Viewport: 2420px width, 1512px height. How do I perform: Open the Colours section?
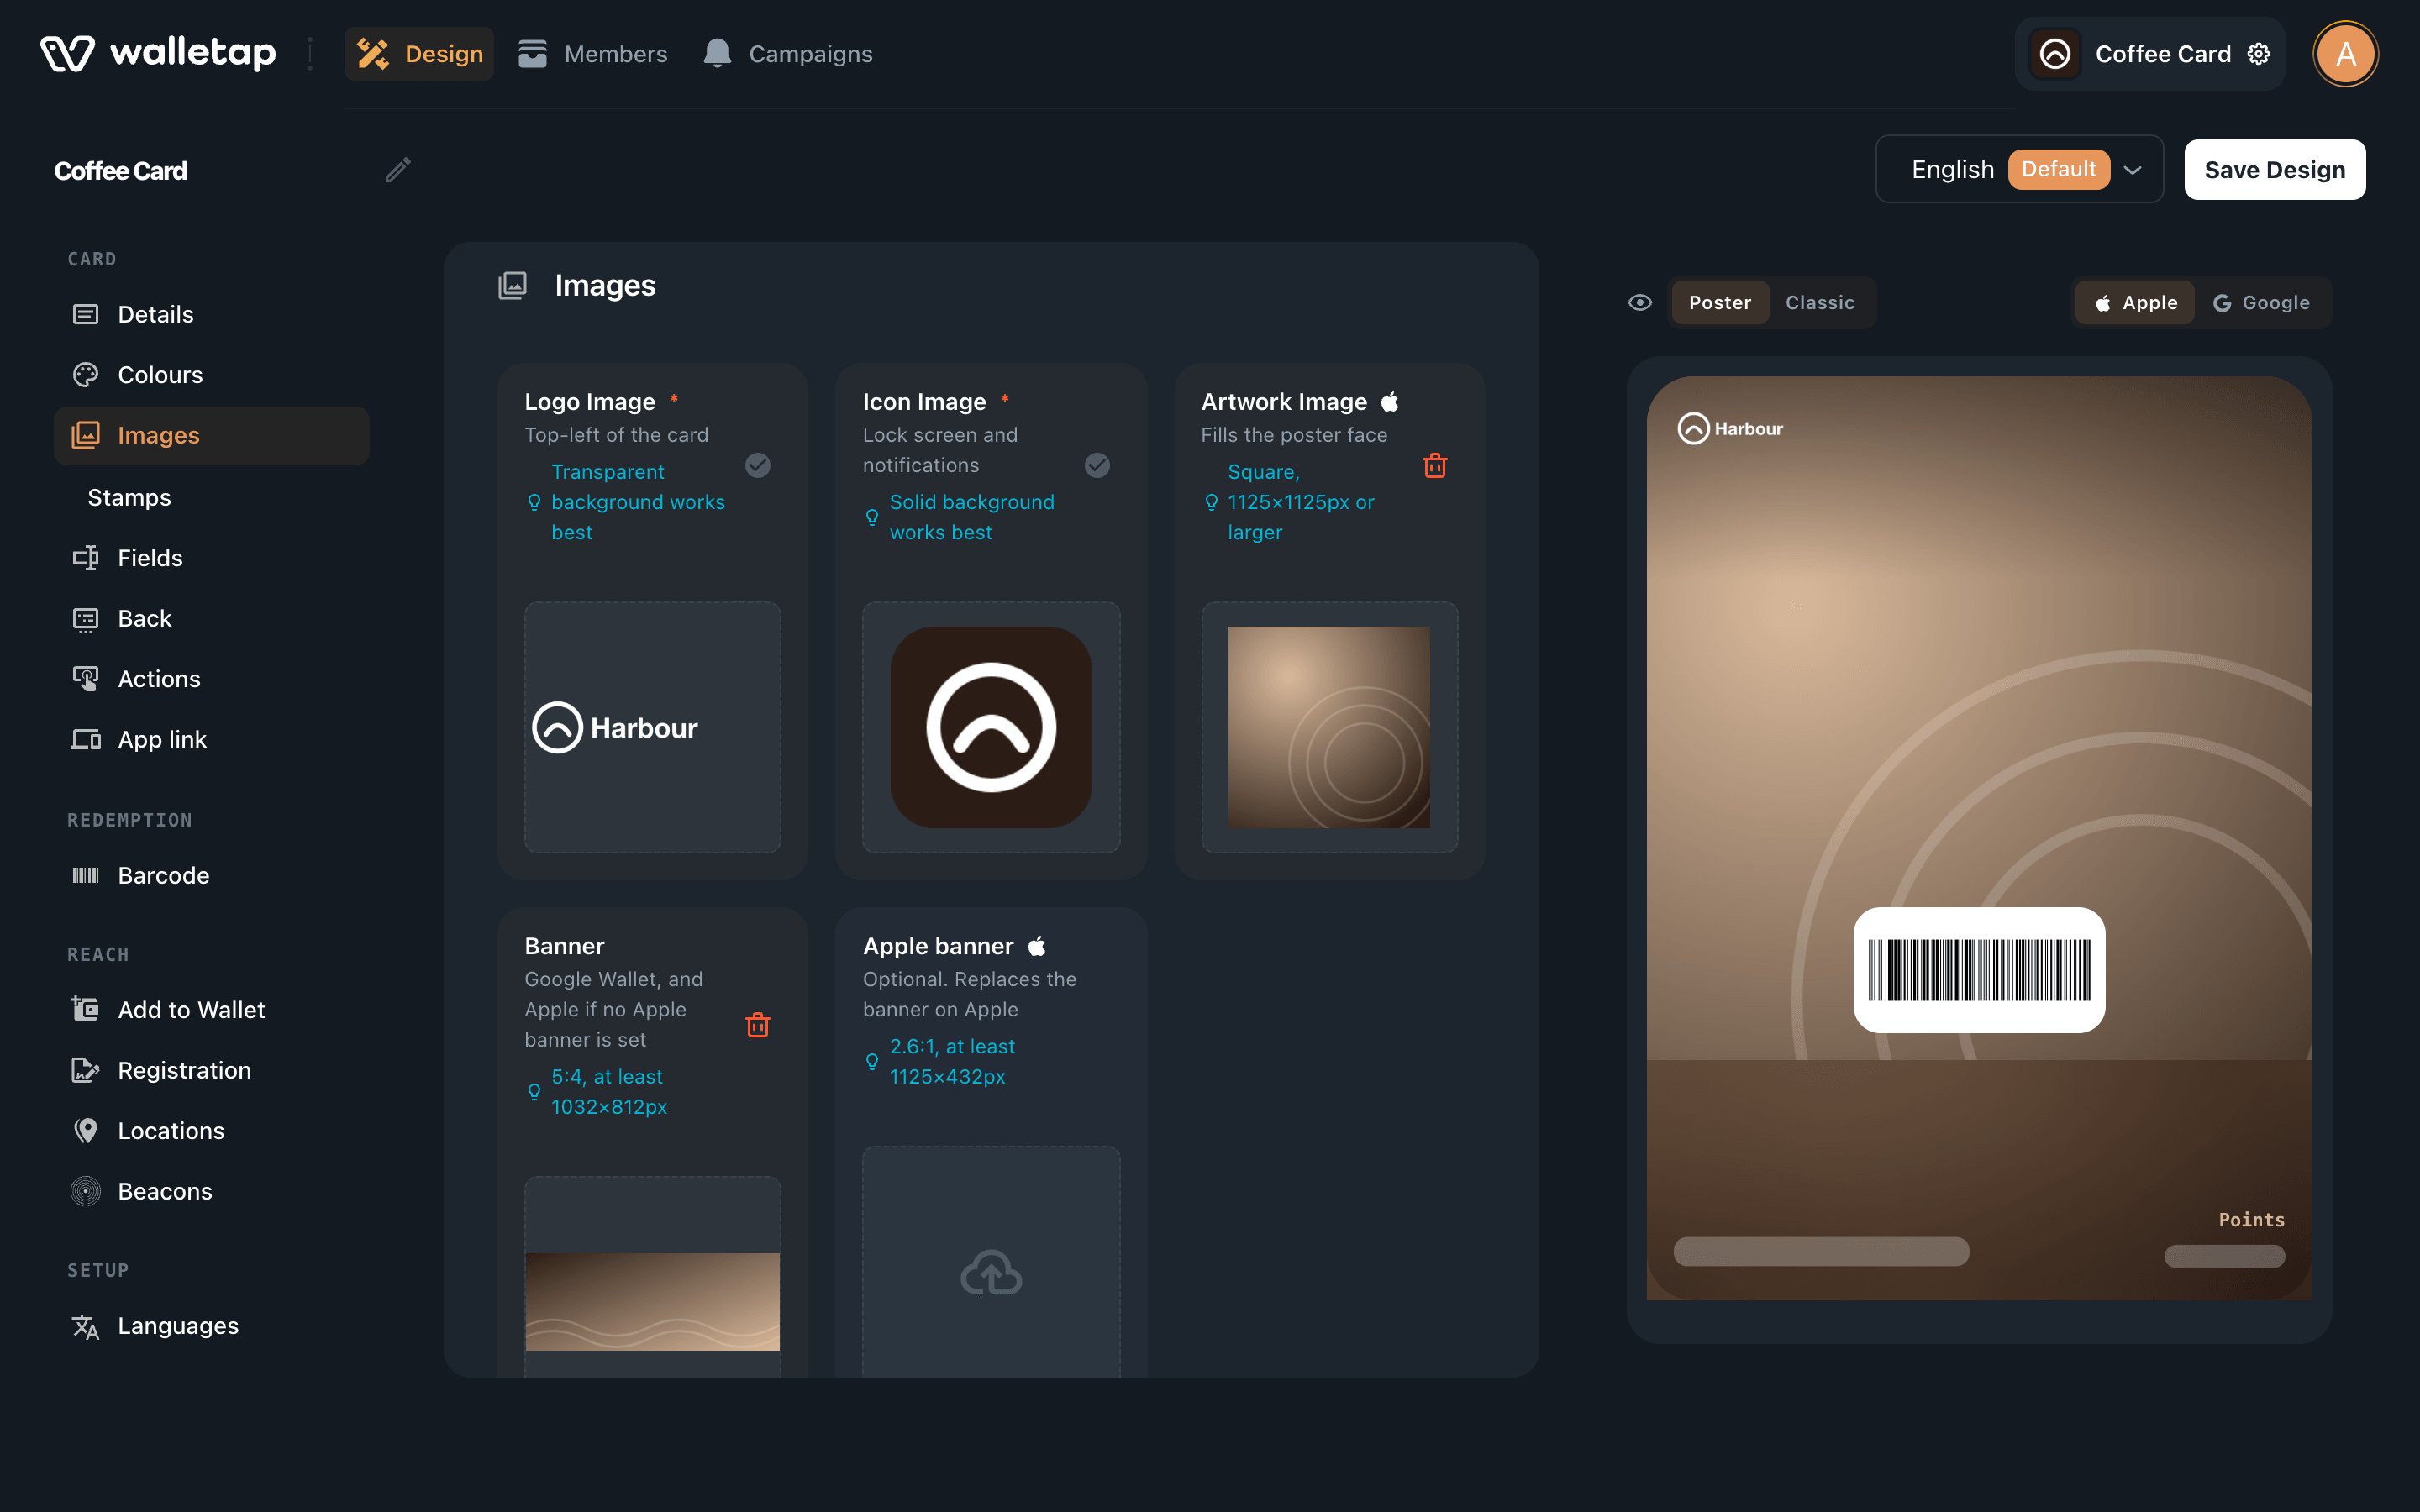tap(212, 375)
